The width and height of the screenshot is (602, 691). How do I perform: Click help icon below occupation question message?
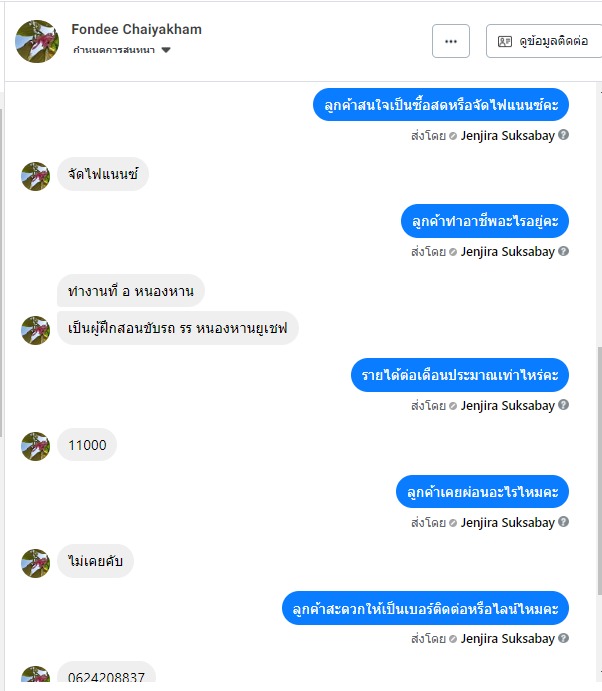pos(563,251)
